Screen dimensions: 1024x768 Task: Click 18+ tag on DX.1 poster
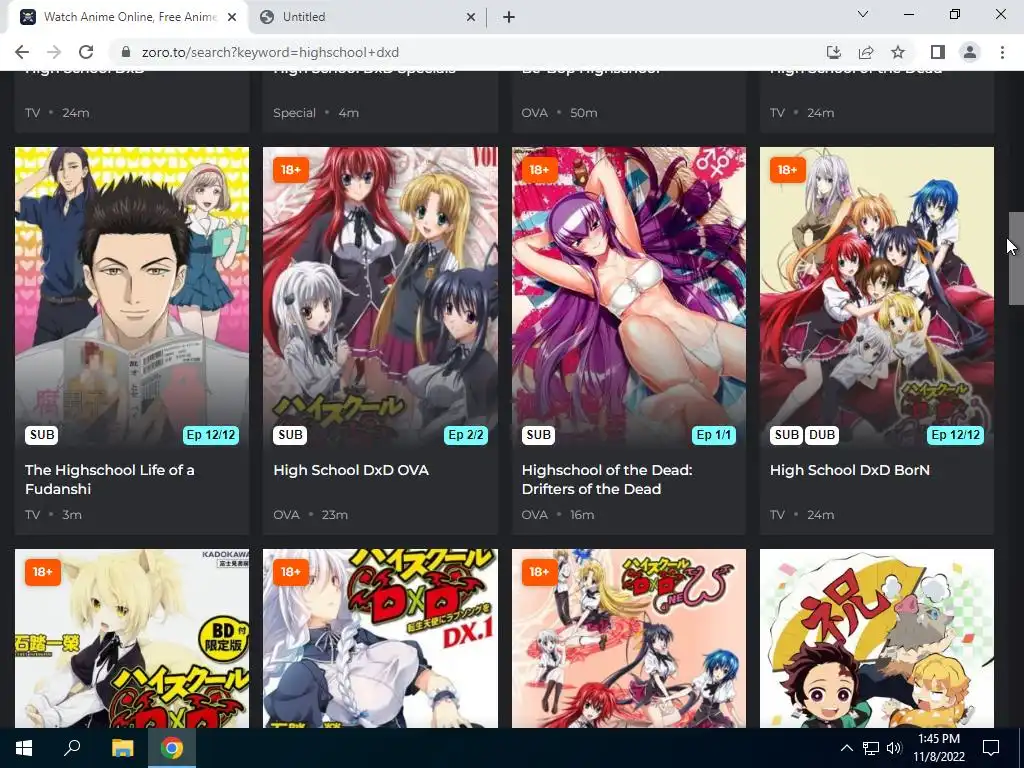click(x=291, y=572)
